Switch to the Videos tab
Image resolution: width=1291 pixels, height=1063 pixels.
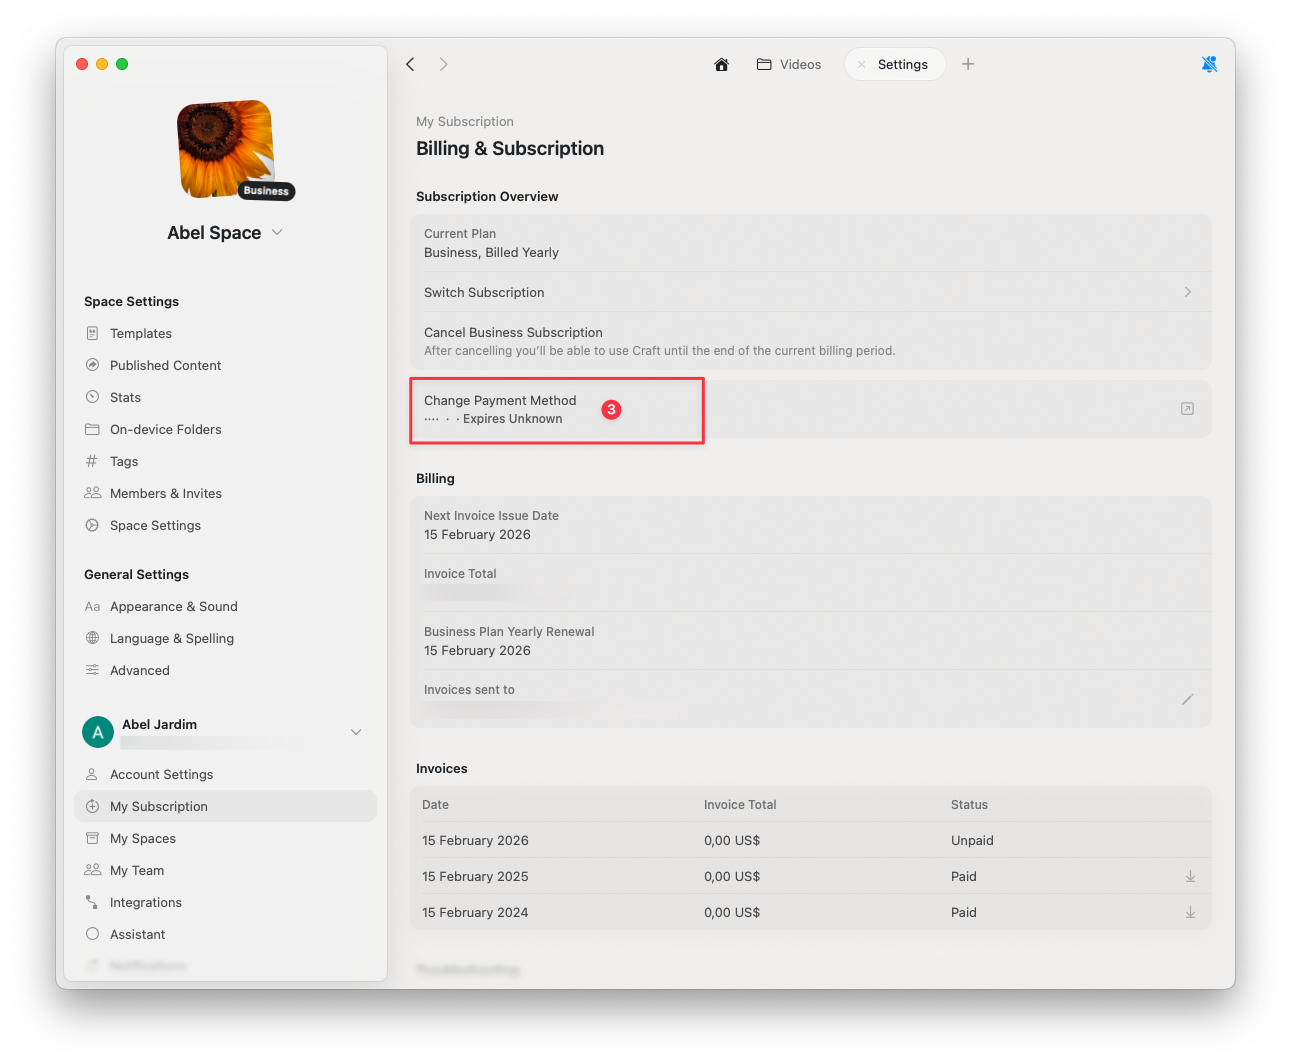click(788, 63)
